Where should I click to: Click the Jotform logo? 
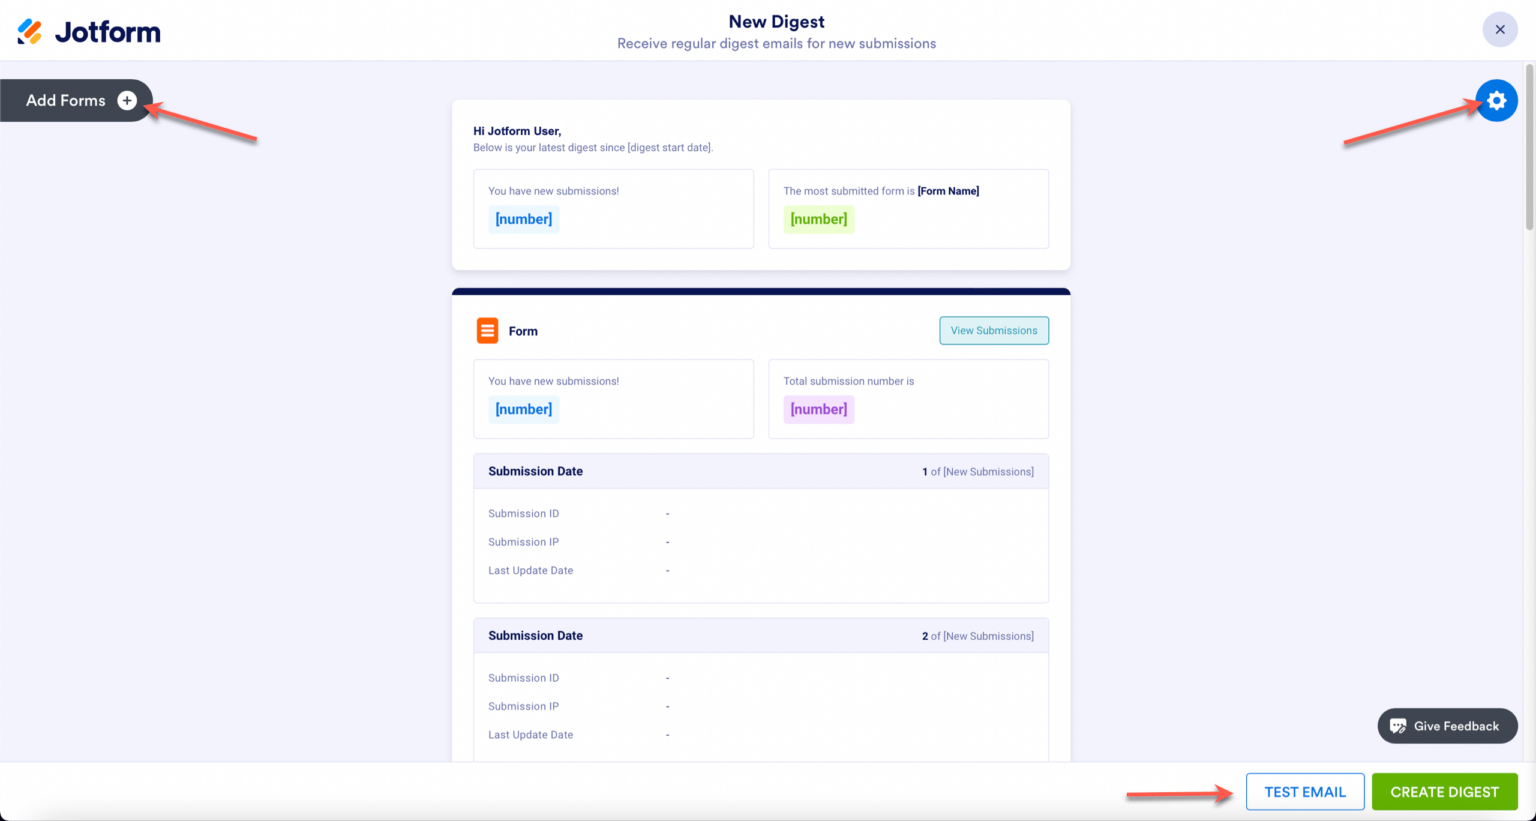[x=88, y=30]
